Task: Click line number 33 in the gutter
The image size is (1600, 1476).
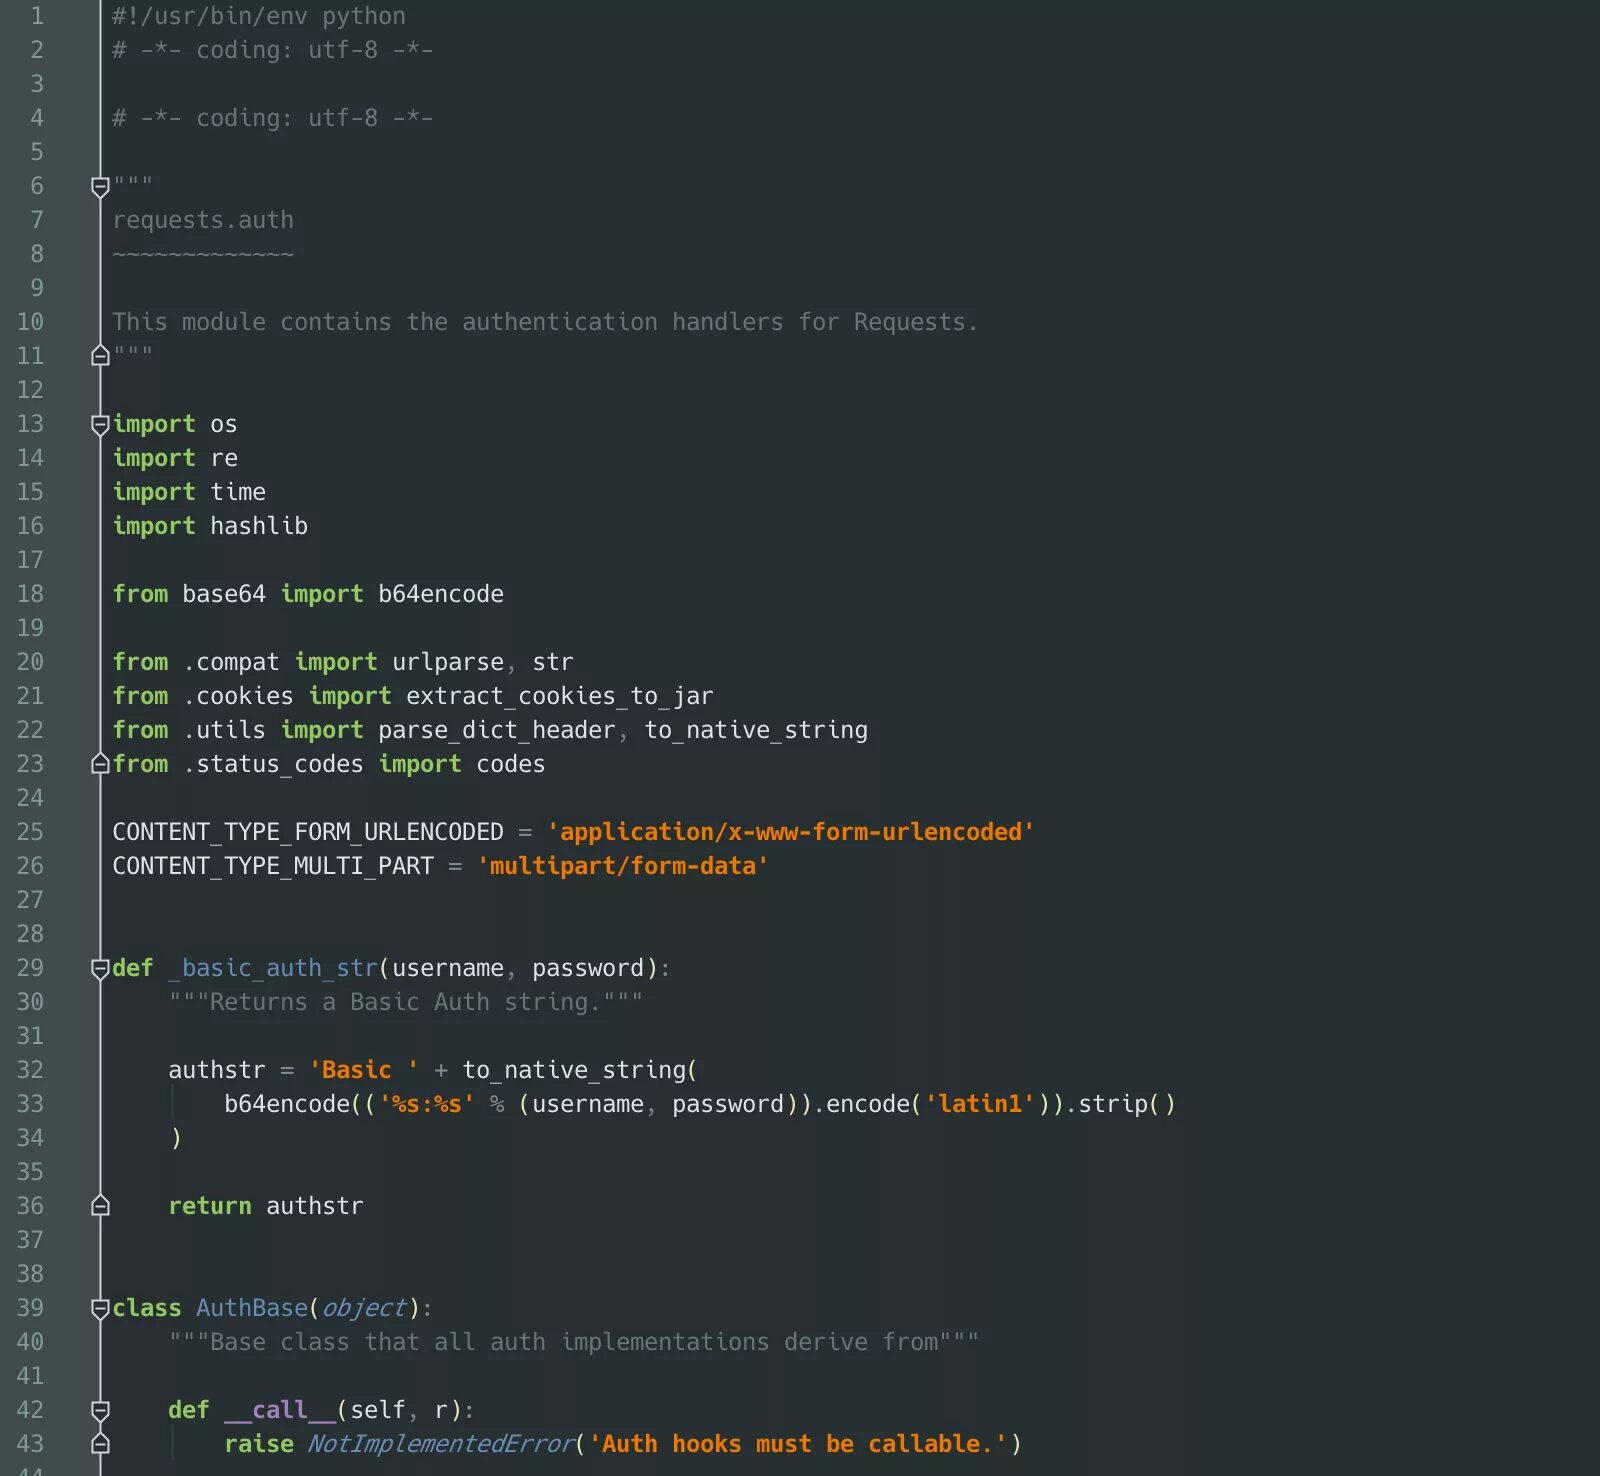Action: [30, 1104]
